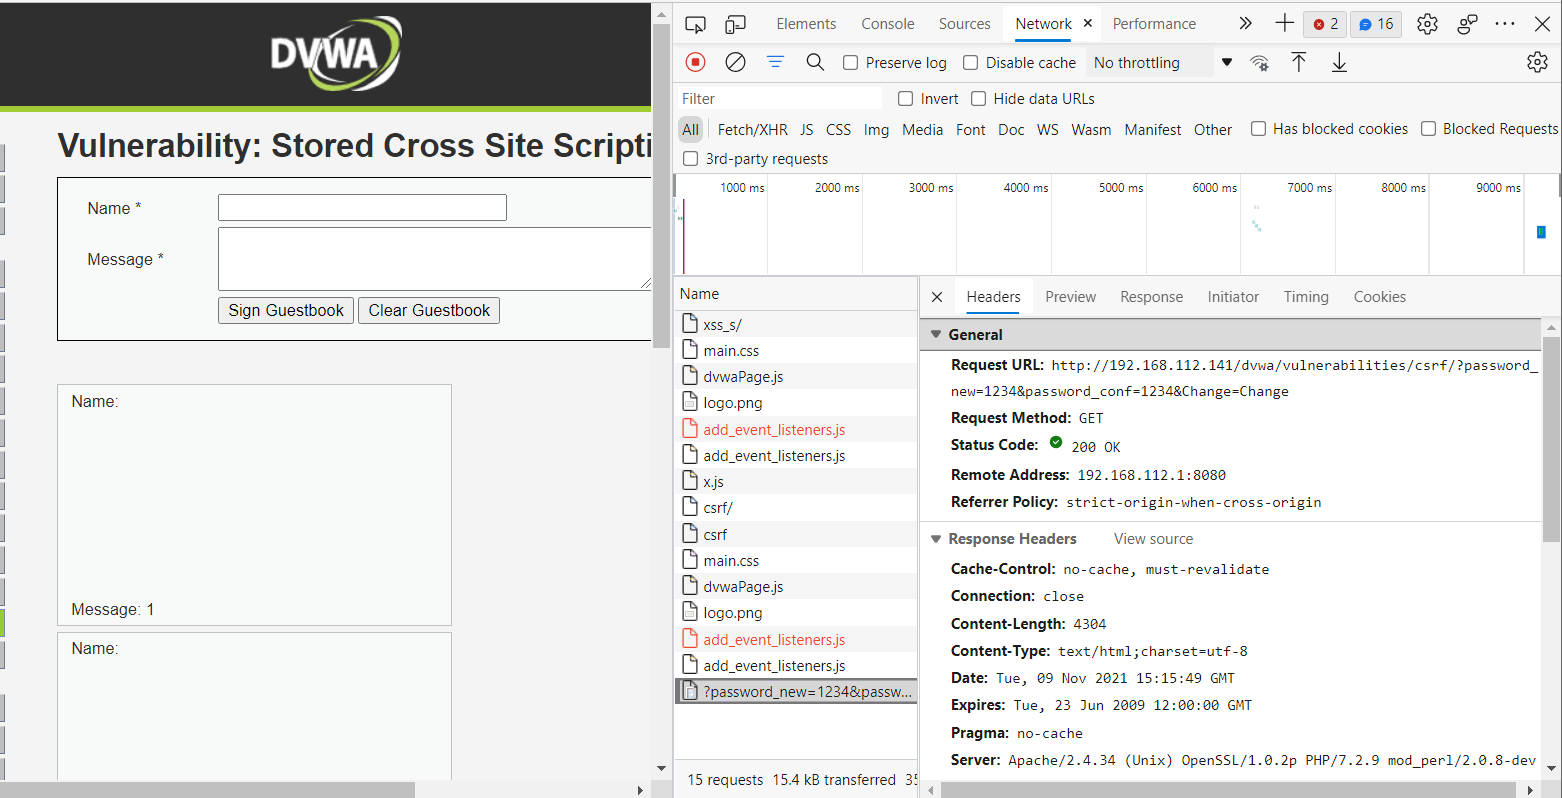Viewport: 1562px width, 798px height.
Task: Filter requests by JS type
Action: (806, 130)
